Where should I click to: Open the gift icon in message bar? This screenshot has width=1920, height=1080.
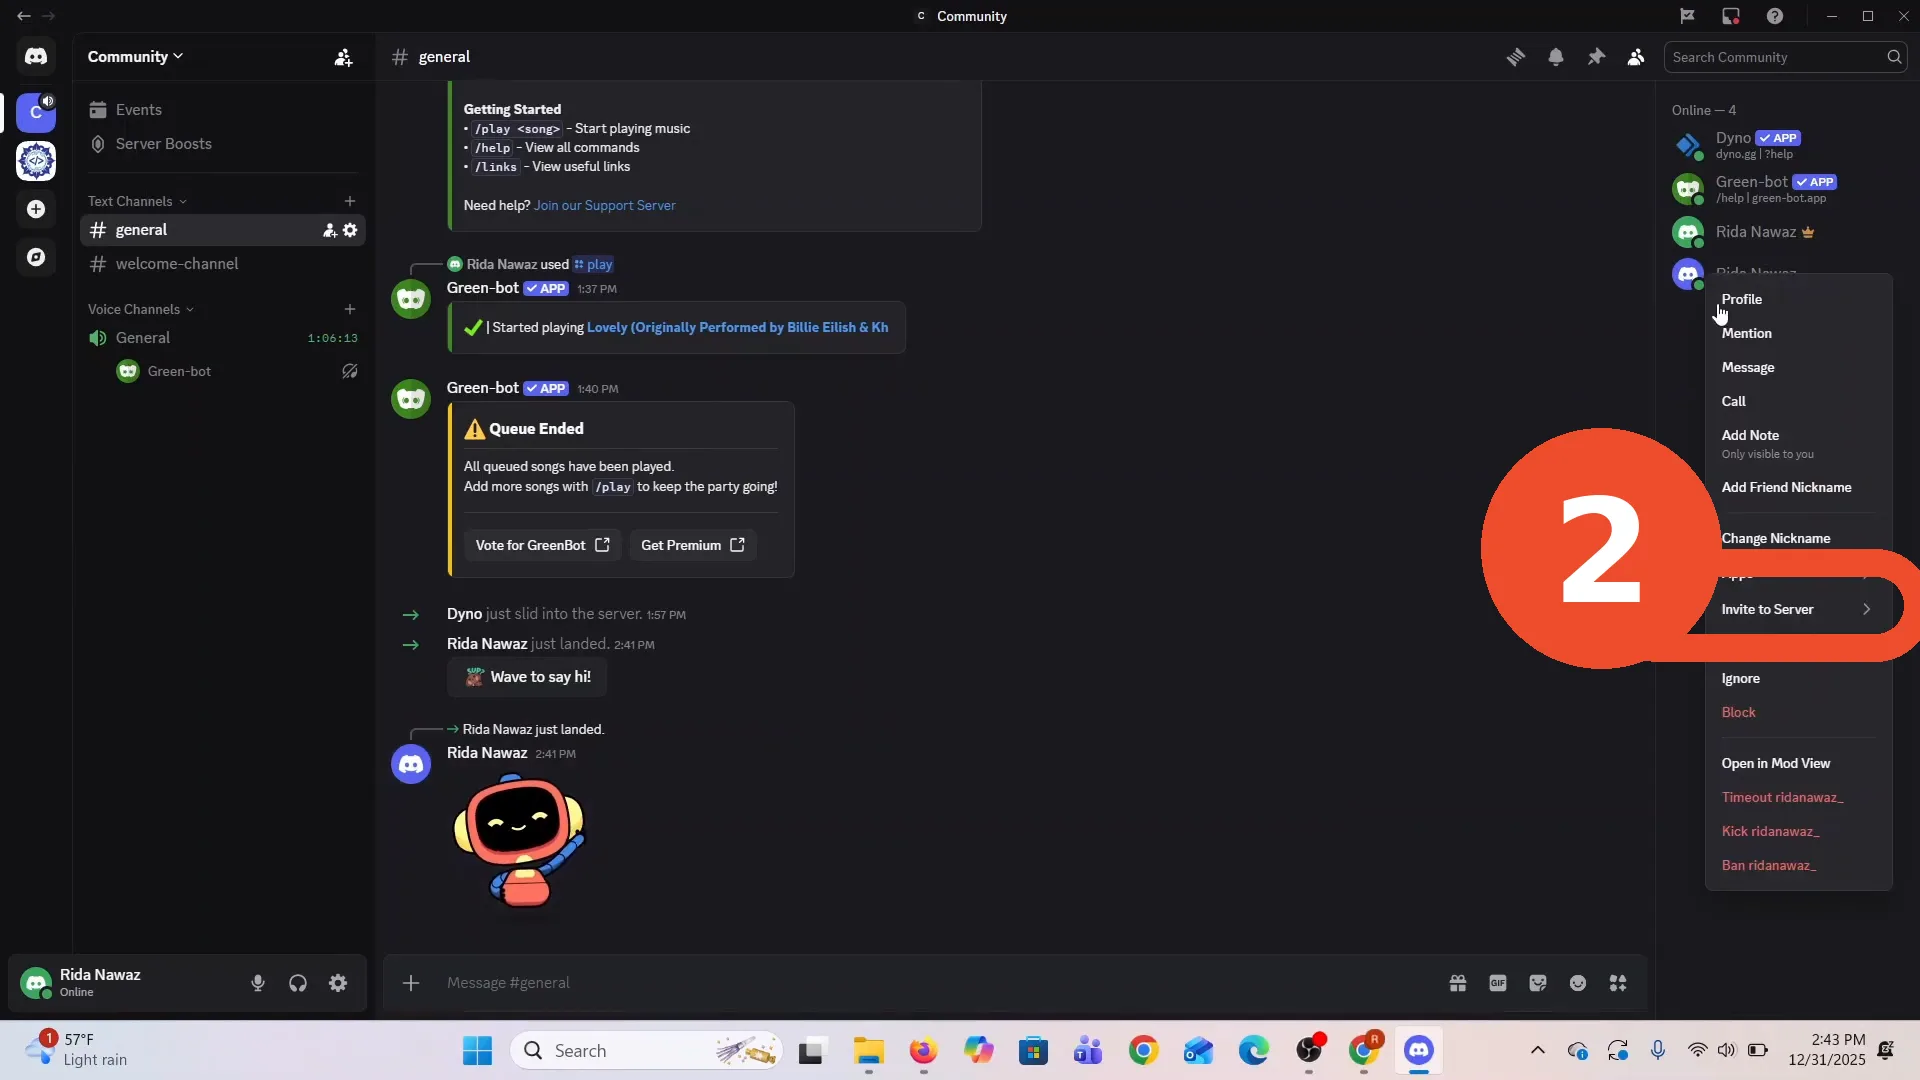(1458, 983)
